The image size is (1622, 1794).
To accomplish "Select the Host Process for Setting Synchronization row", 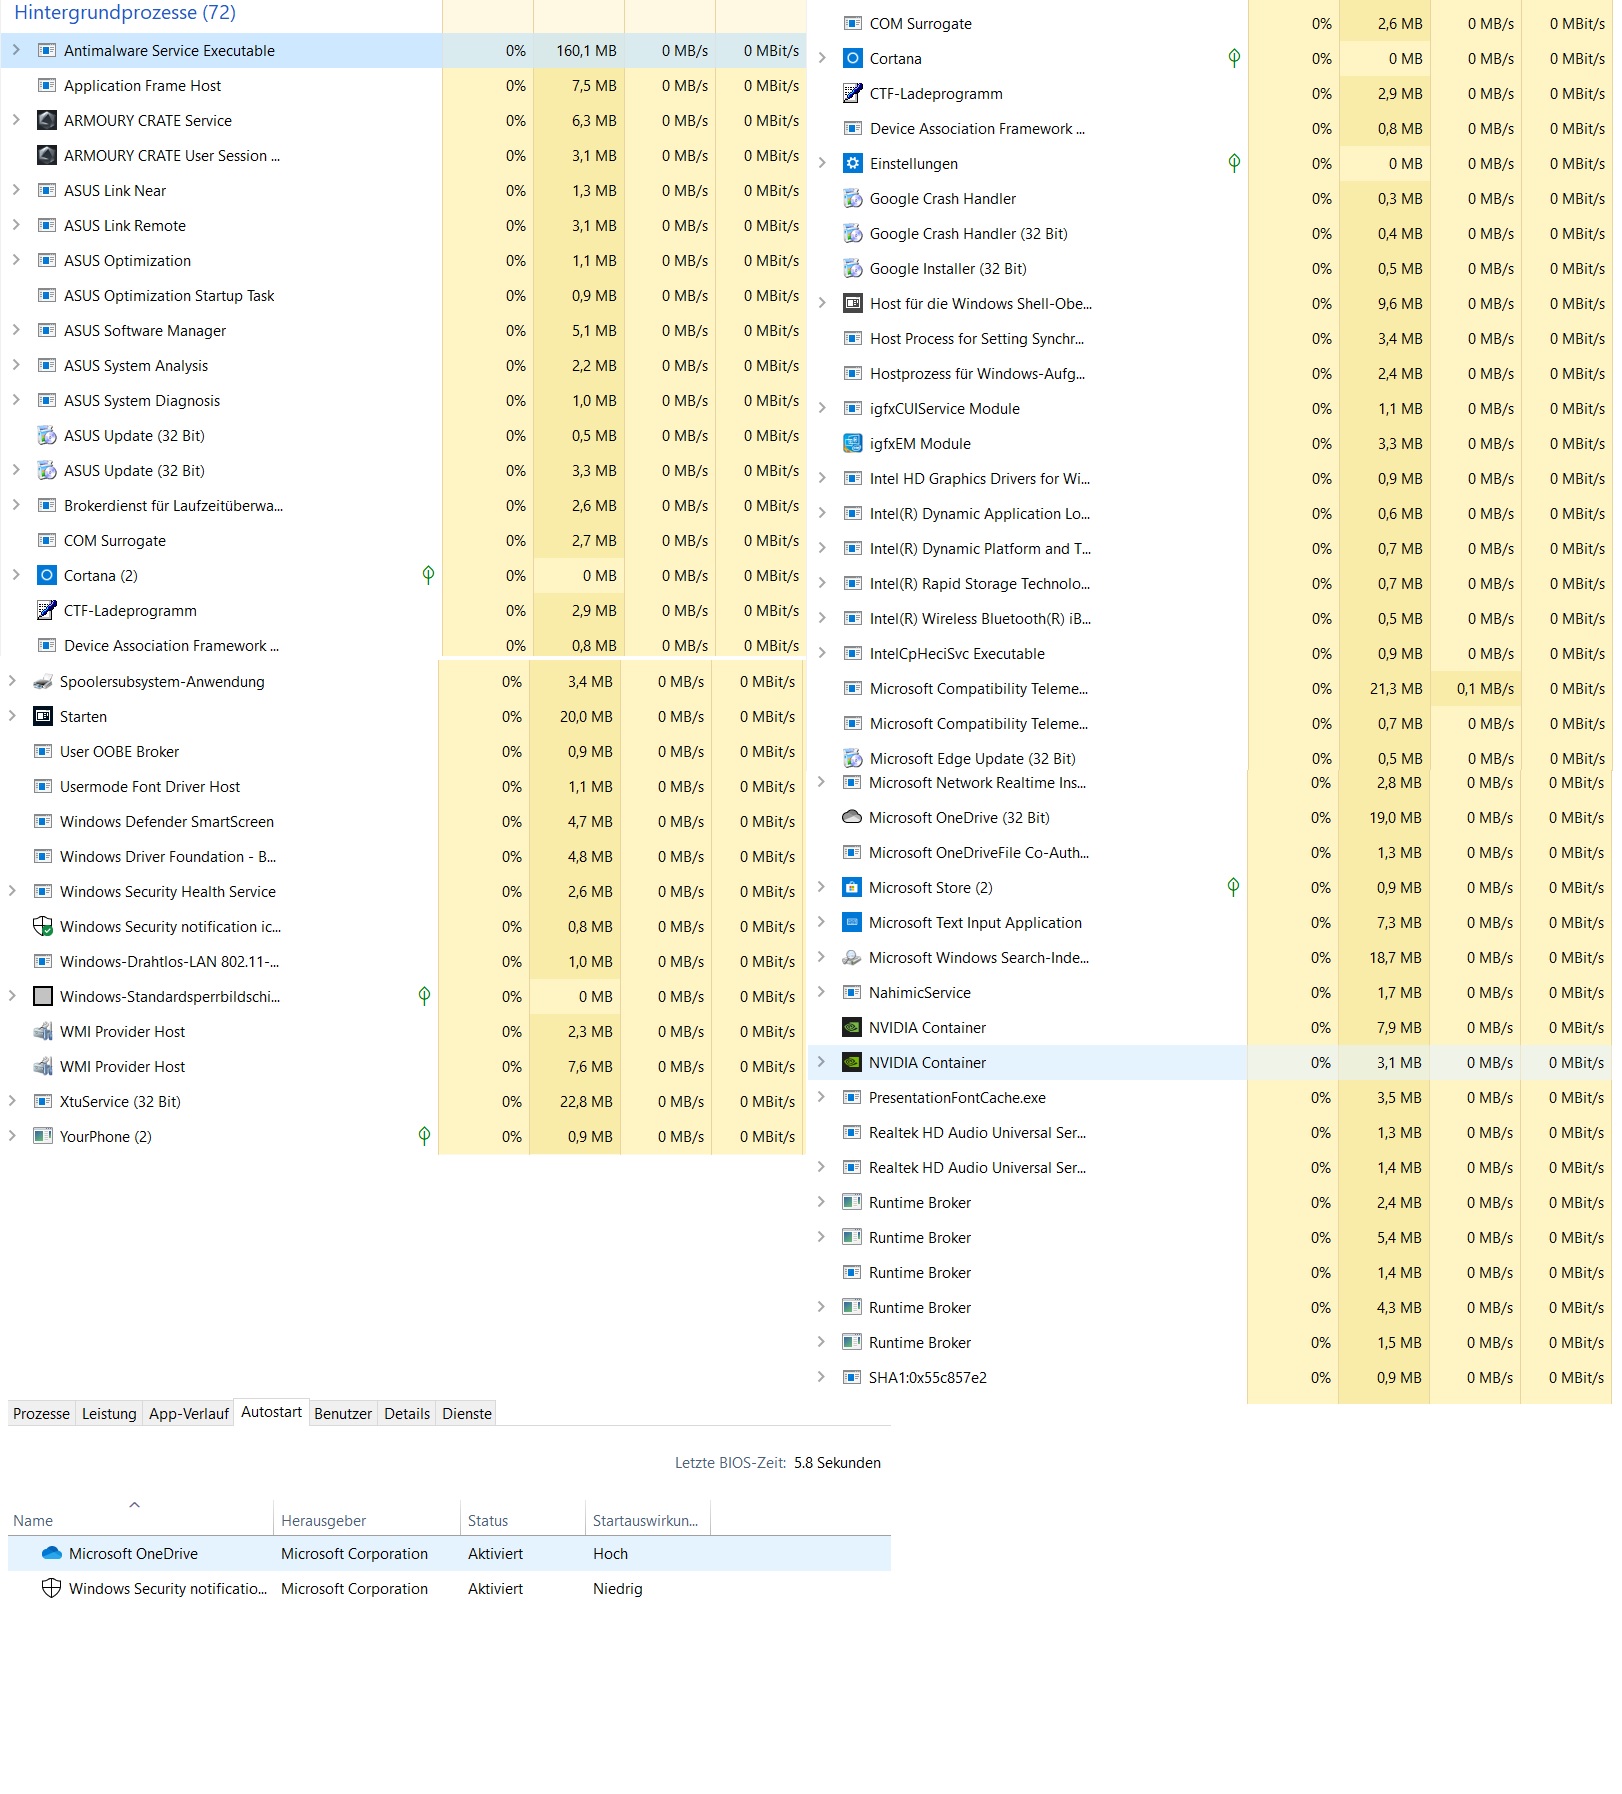I will [1210, 339].
